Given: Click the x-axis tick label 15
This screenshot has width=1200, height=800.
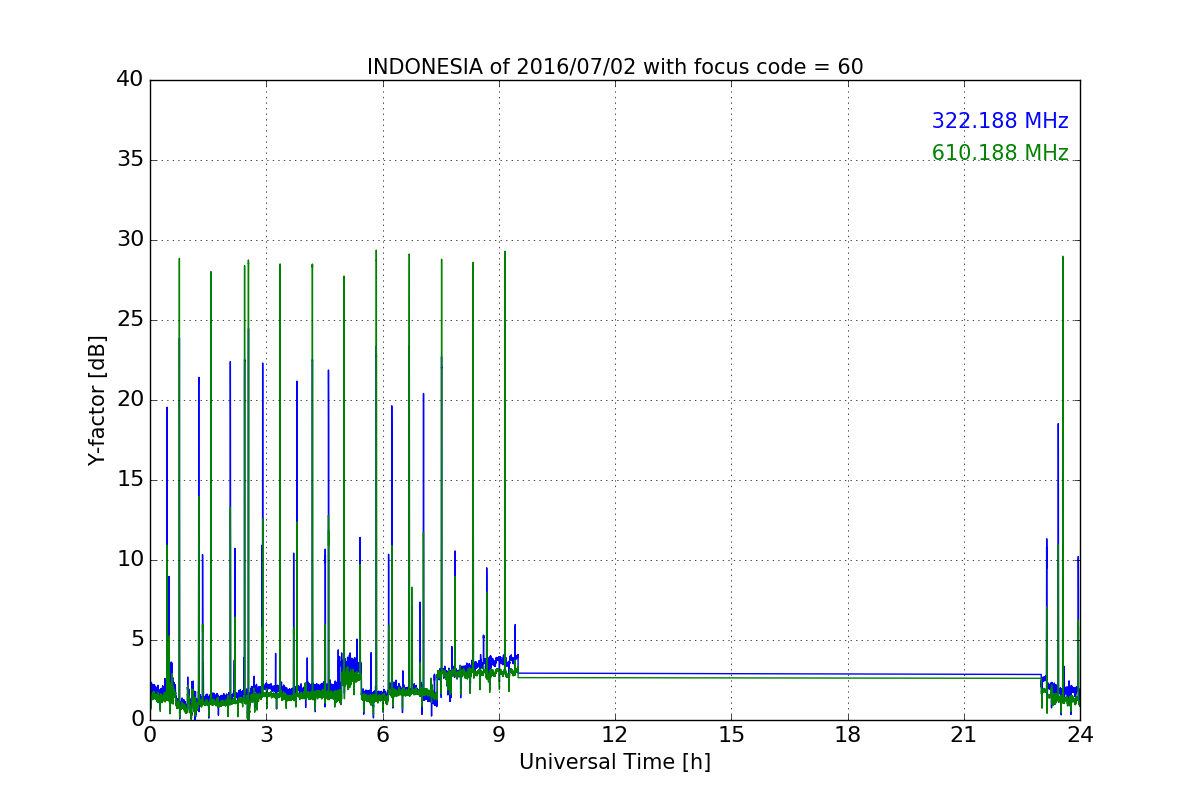Looking at the screenshot, I should coord(731,735).
